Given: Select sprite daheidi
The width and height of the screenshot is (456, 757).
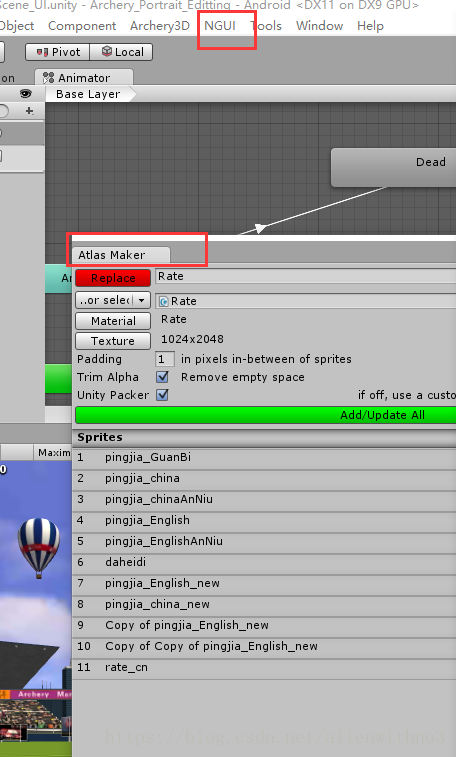Looking at the screenshot, I should point(264,562).
